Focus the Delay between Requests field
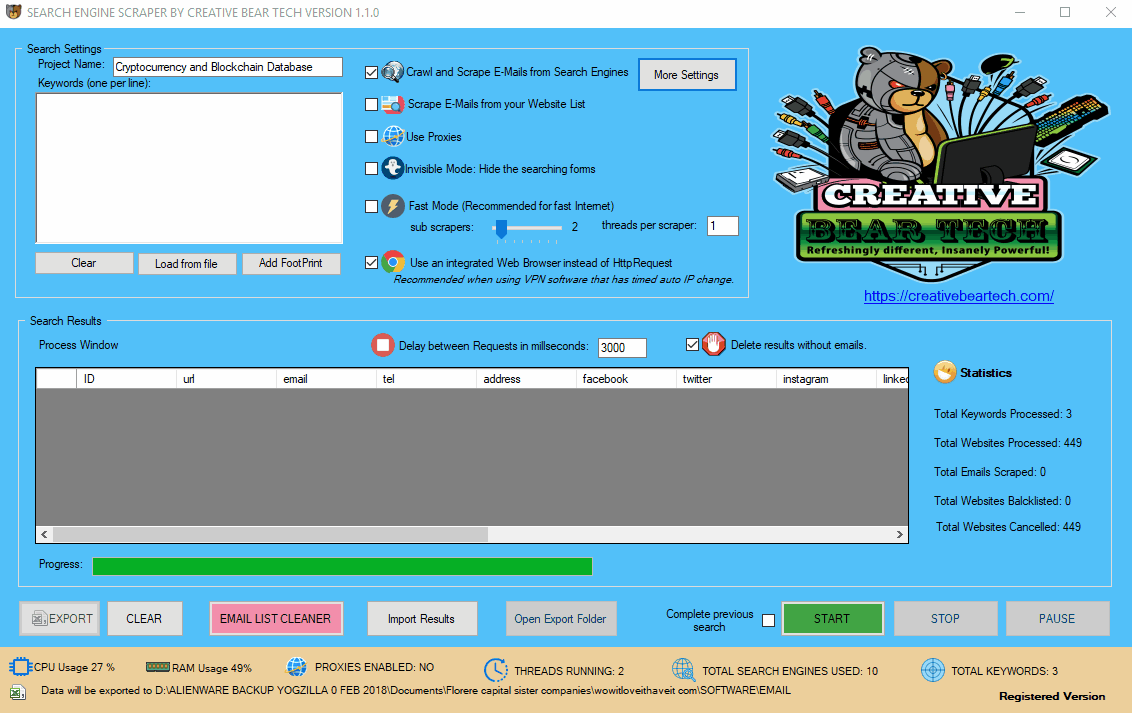 coord(622,347)
